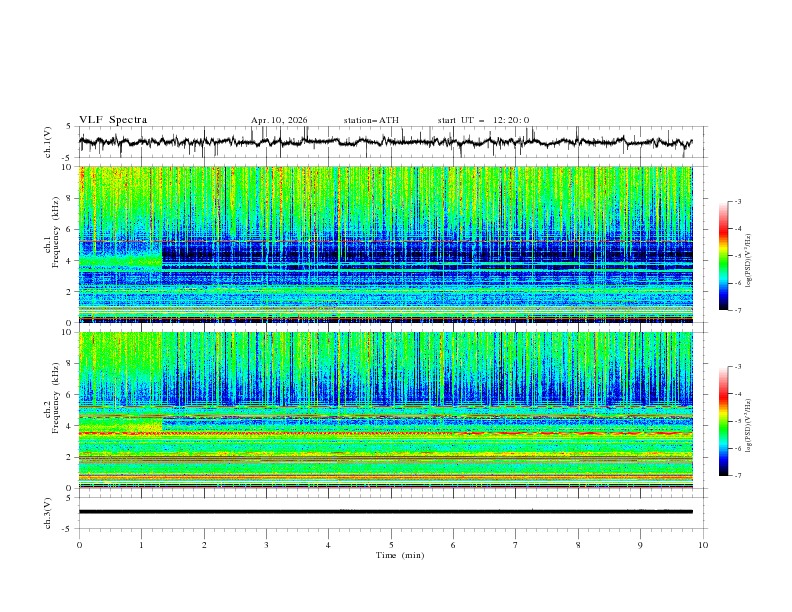Click the date 'Apr. 10, 2026'

279,120
